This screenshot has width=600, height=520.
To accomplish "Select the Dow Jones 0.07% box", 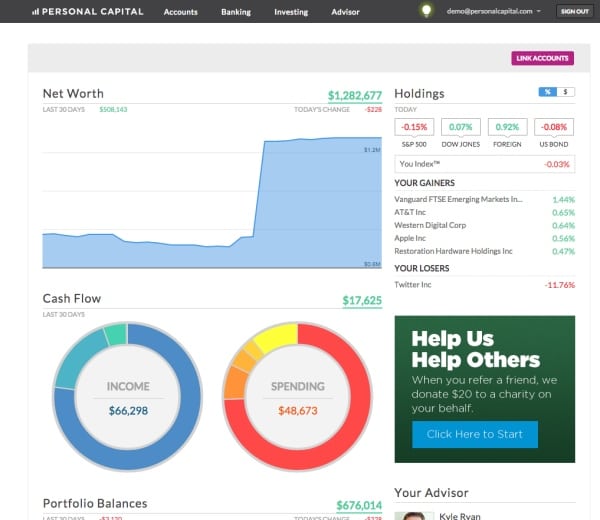I will coord(461,127).
